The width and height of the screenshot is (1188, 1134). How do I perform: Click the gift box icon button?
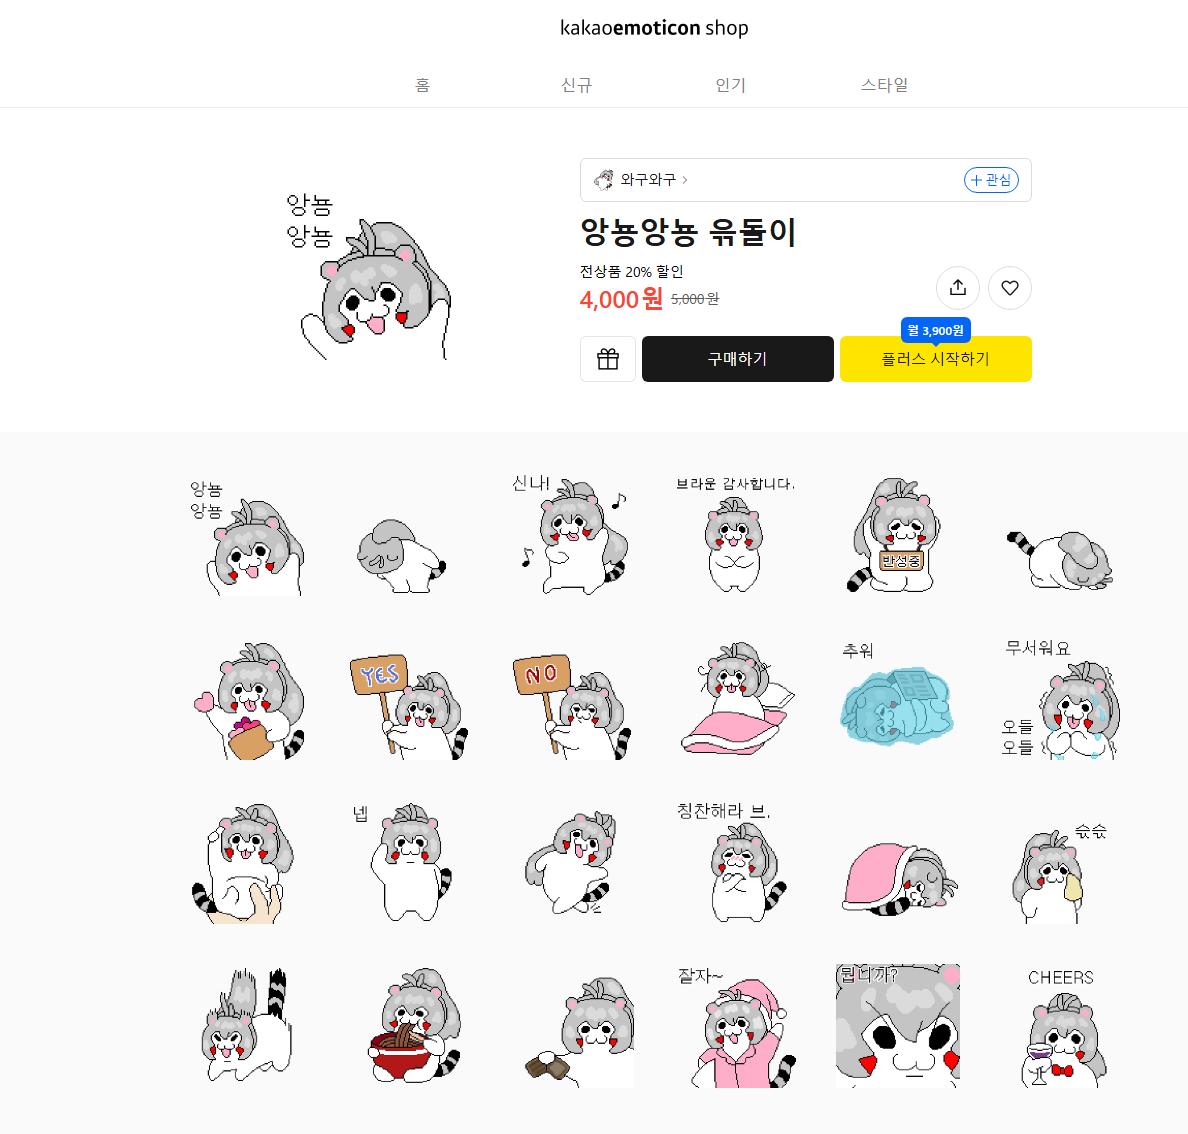pyautogui.click(x=608, y=359)
